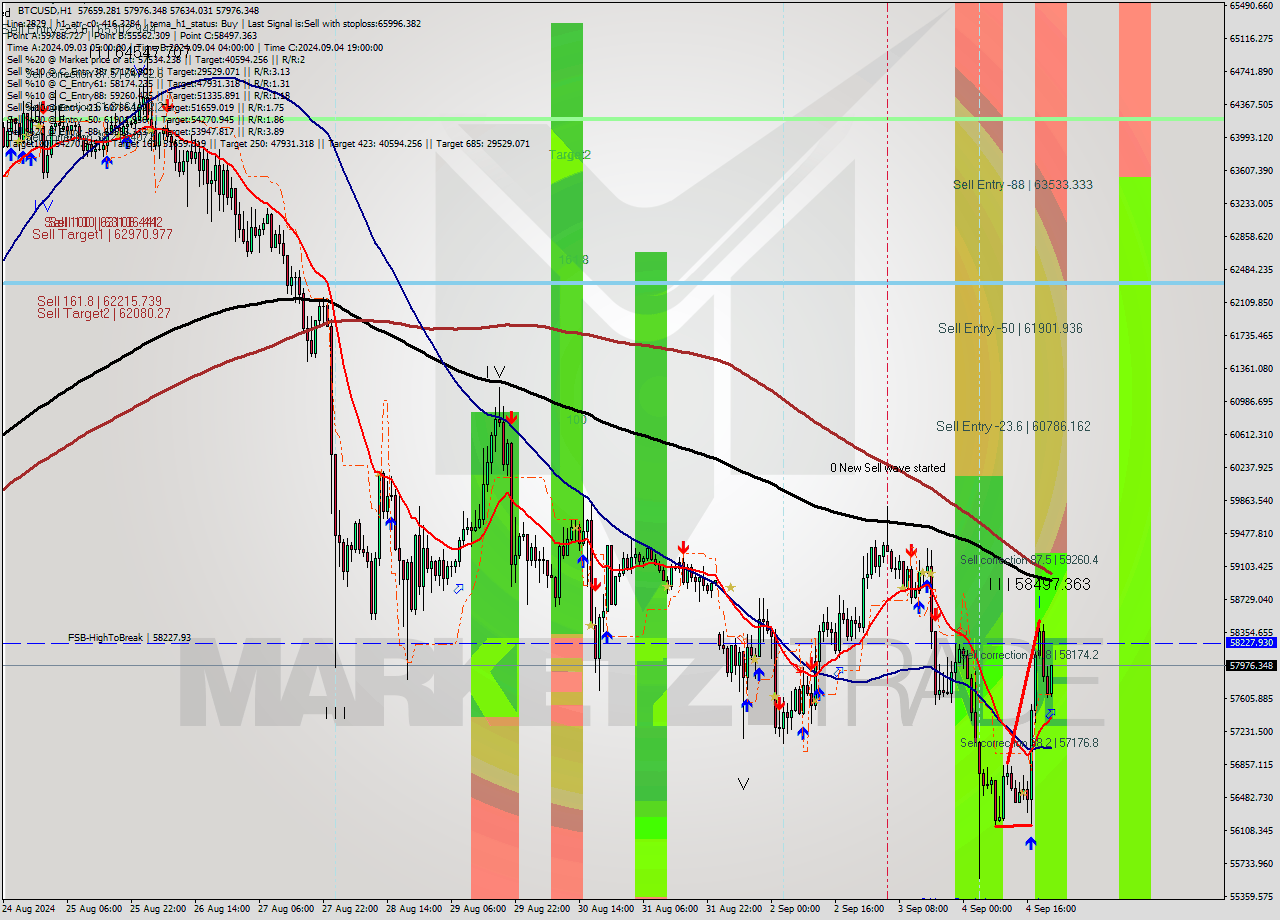Click the 62484.235 price axis label
1280x920 pixels.
click(x=1251, y=269)
